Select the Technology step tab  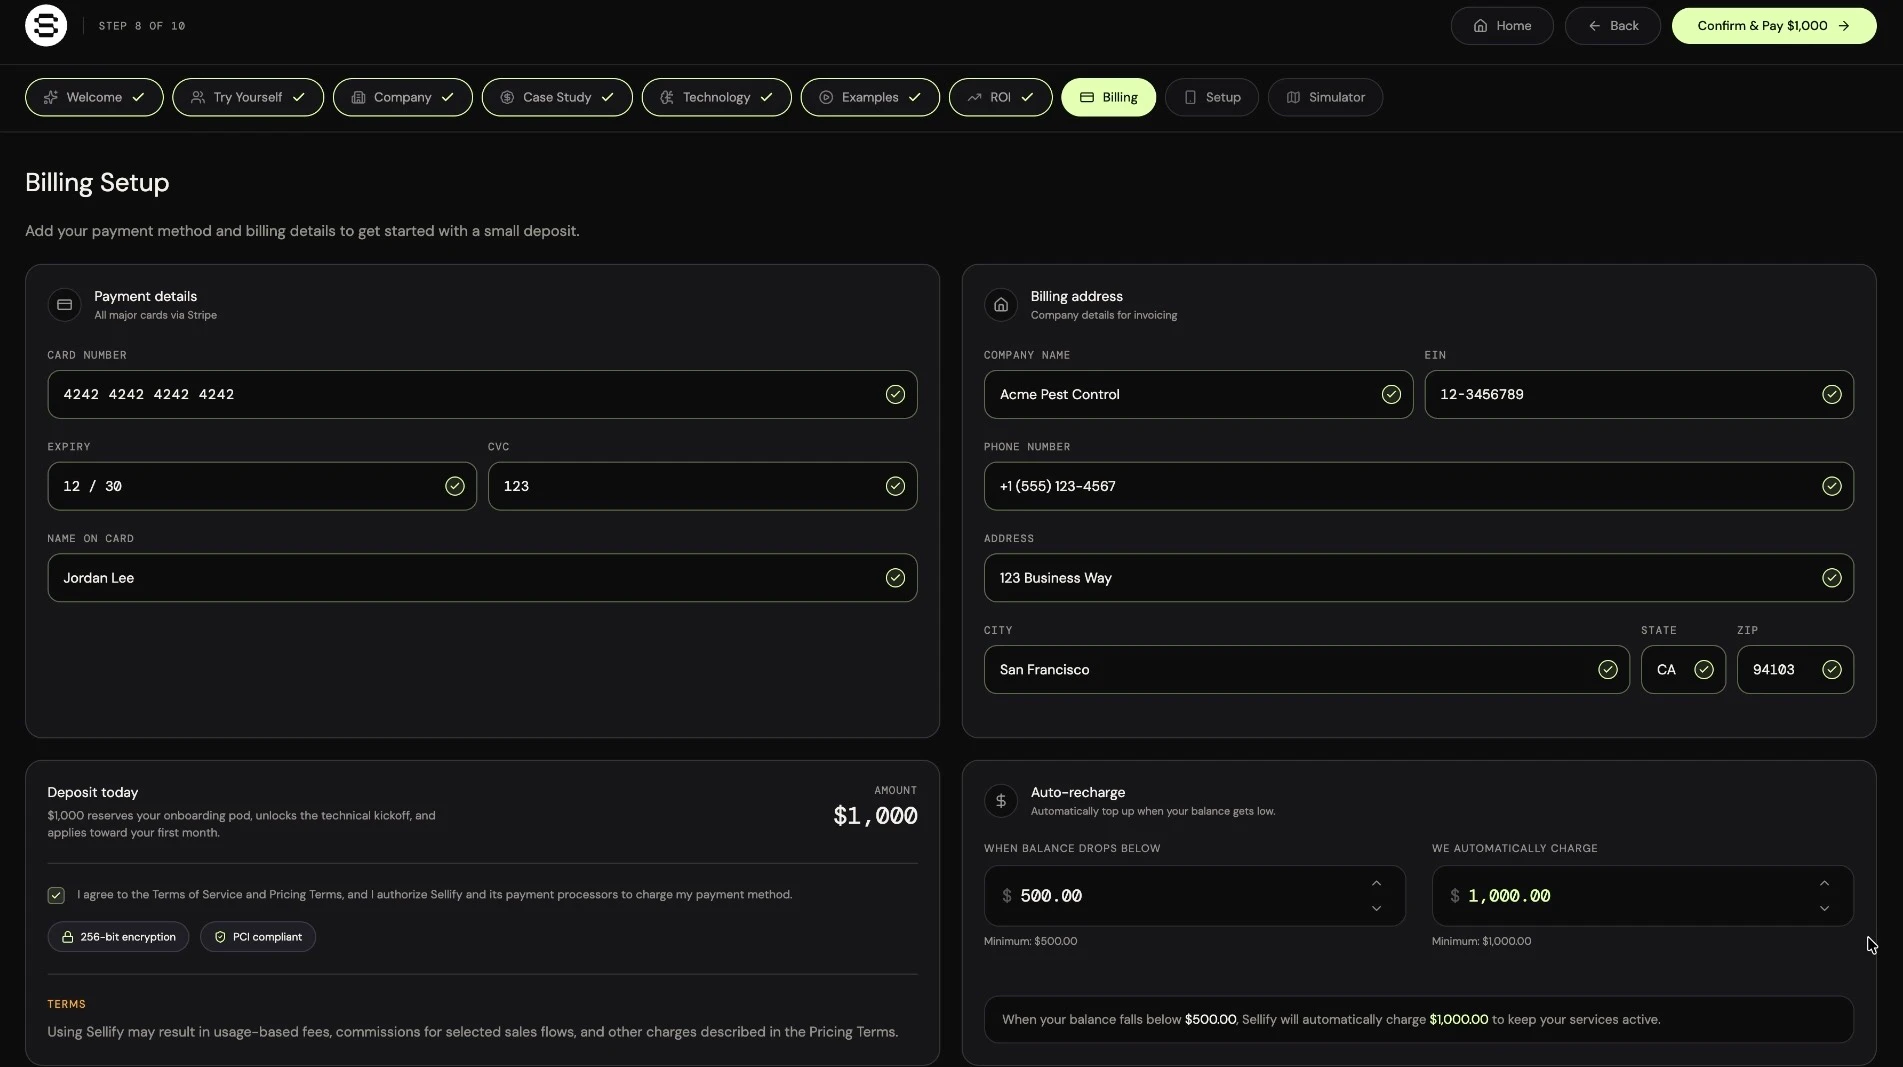[x=717, y=97]
